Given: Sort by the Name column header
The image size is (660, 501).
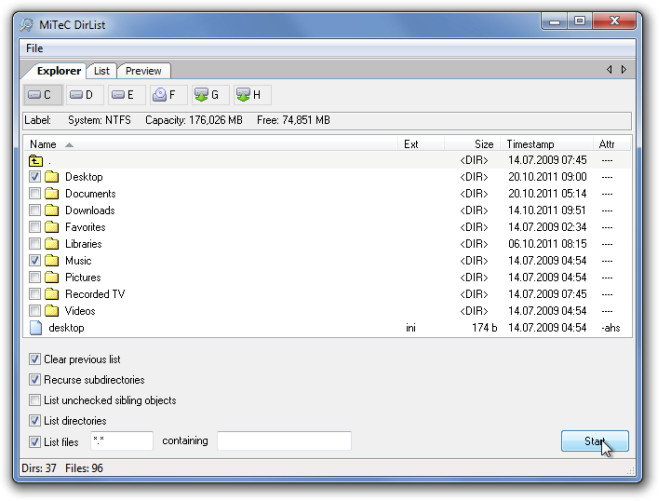Looking at the screenshot, I should (210, 144).
